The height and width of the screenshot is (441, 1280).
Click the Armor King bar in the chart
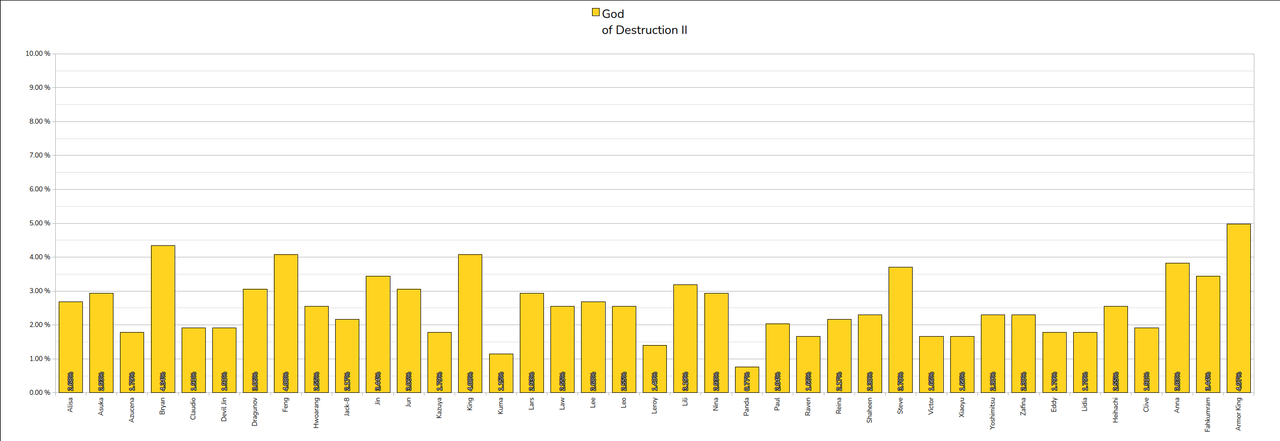click(1238, 308)
